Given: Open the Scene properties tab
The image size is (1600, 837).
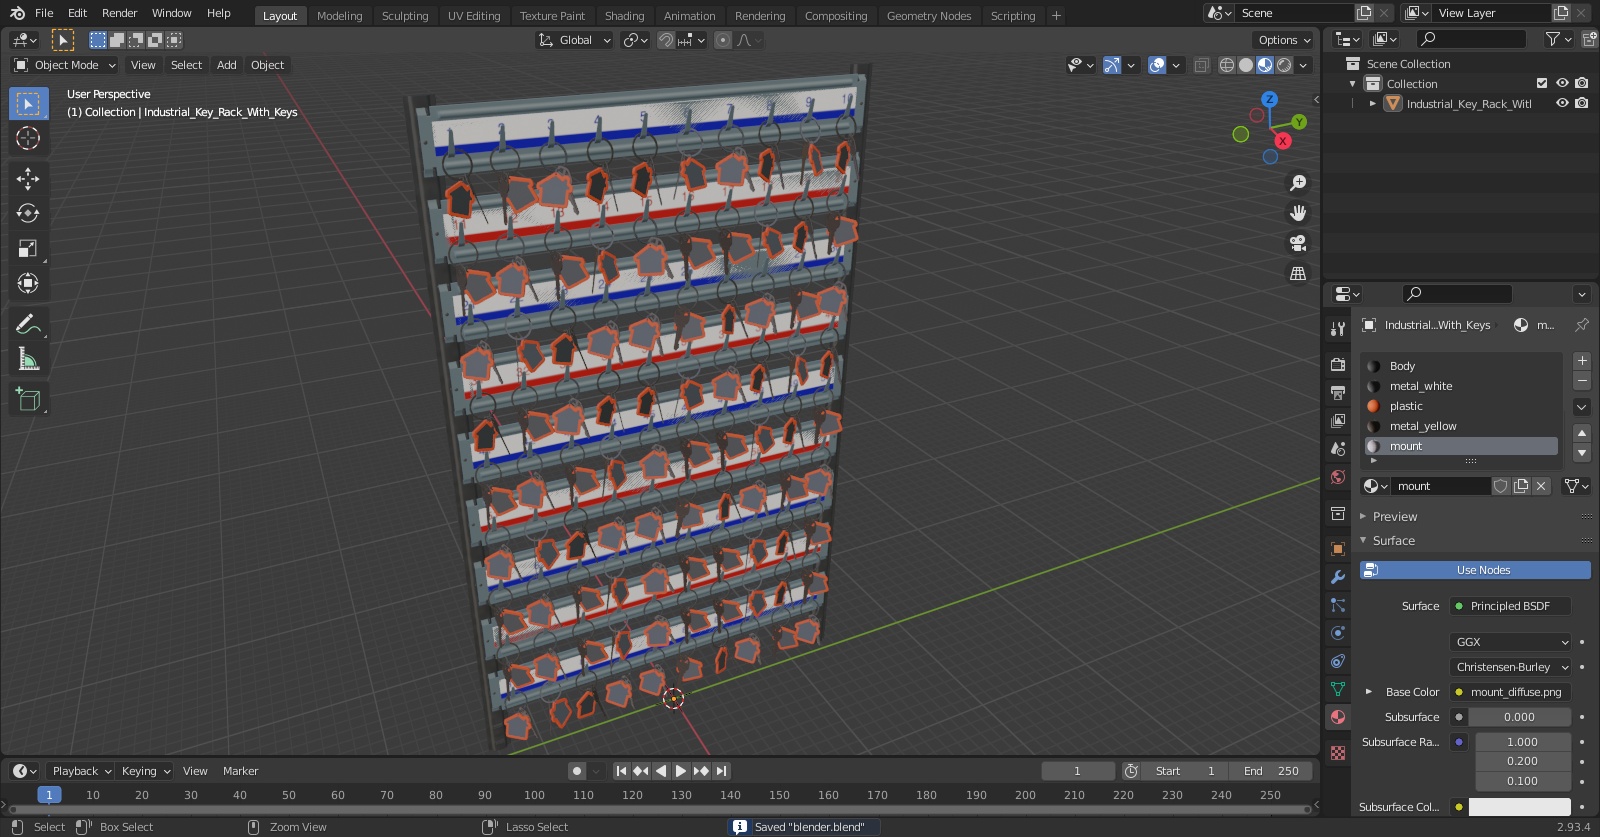Looking at the screenshot, I should pyautogui.click(x=1338, y=449).
